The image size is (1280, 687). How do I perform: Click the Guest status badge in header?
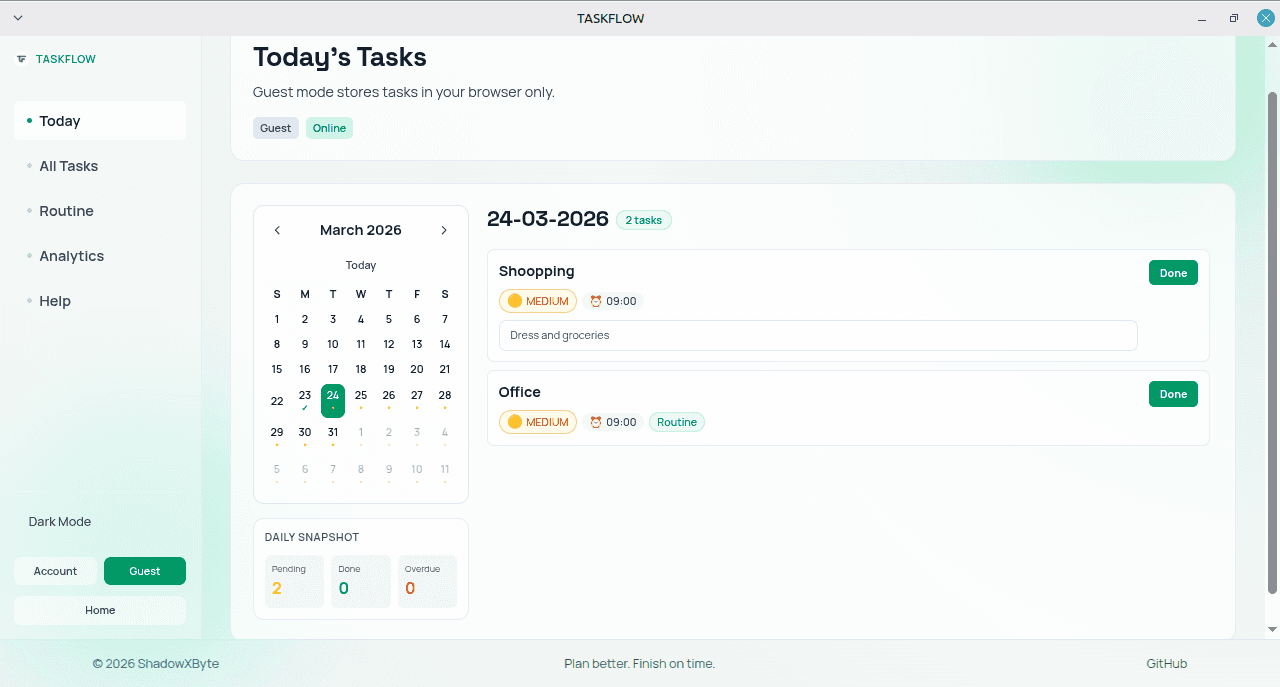(276, 128)
